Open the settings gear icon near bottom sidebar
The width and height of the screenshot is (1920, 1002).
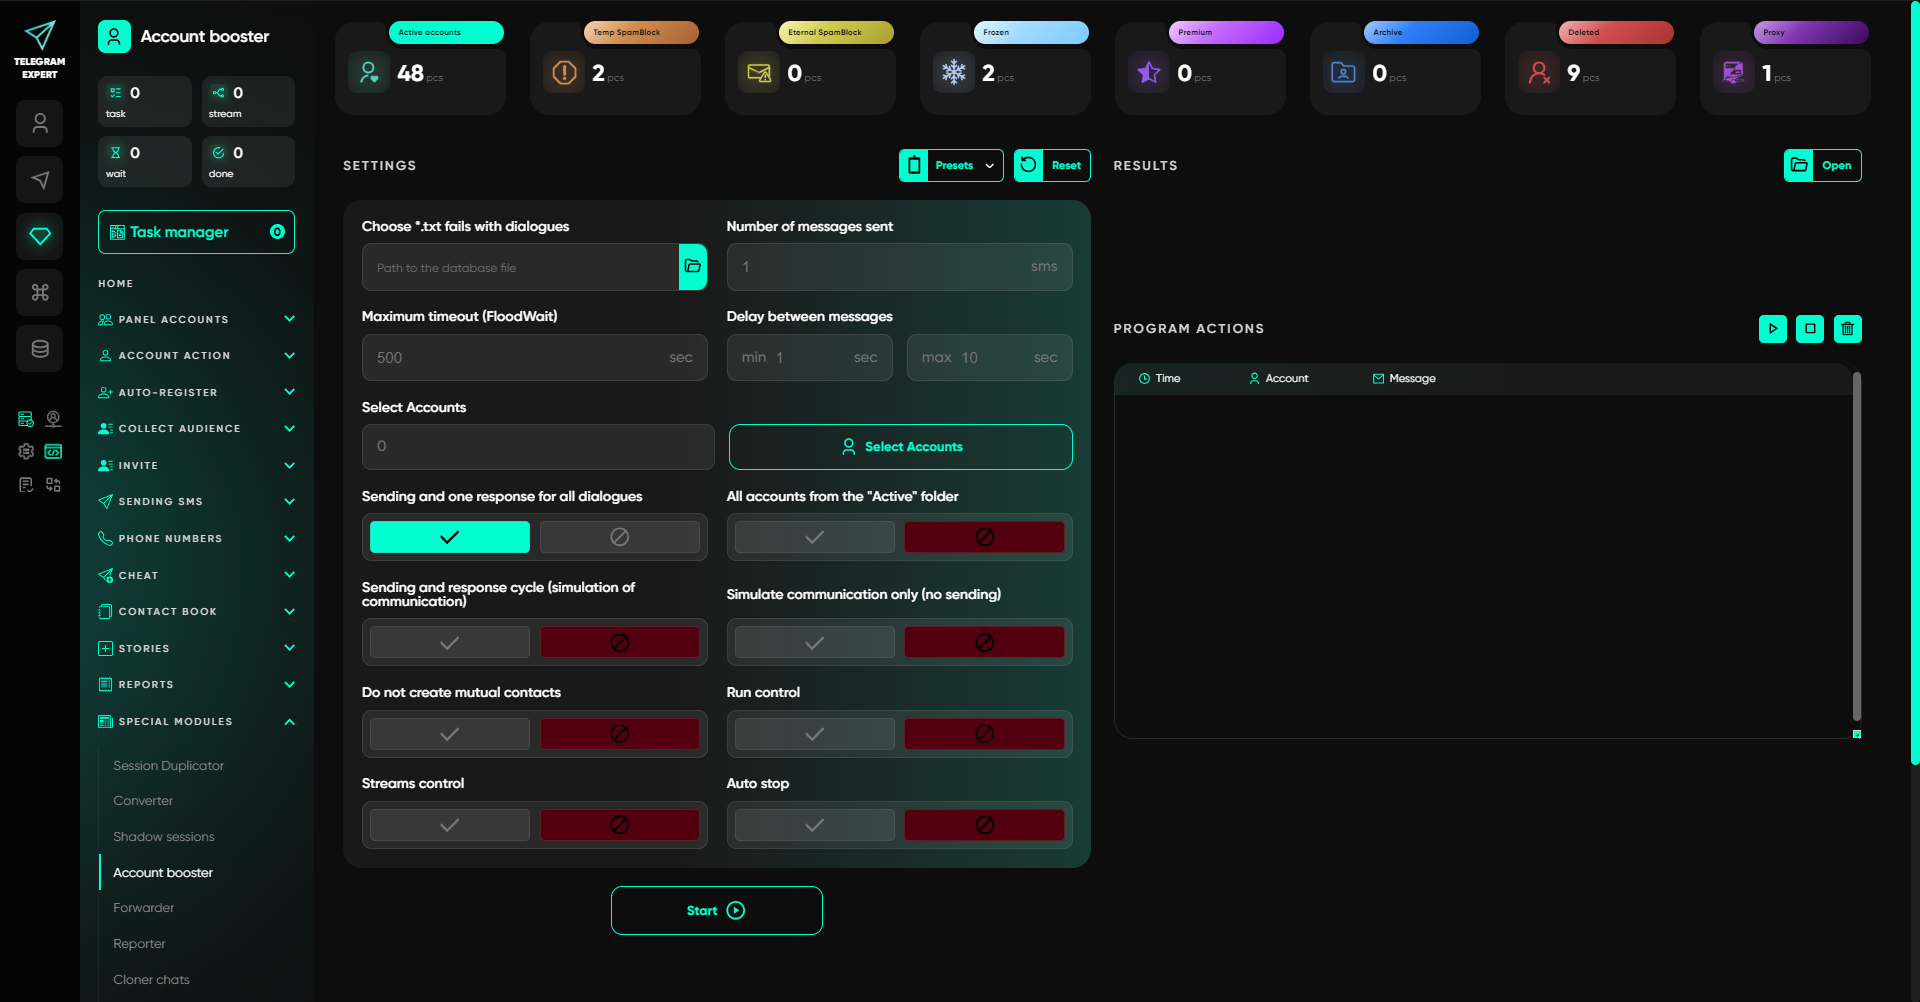pyautogui.click(x=25, y=452)
